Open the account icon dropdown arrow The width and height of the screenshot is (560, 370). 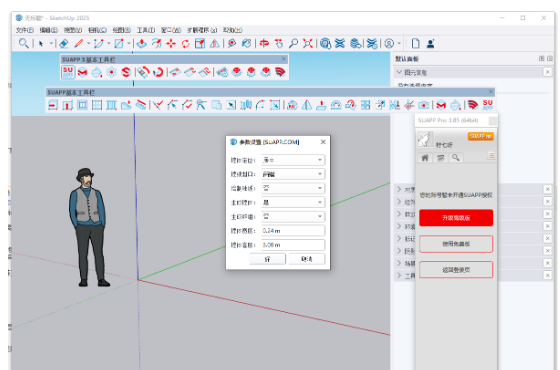[x=399, y=44]
